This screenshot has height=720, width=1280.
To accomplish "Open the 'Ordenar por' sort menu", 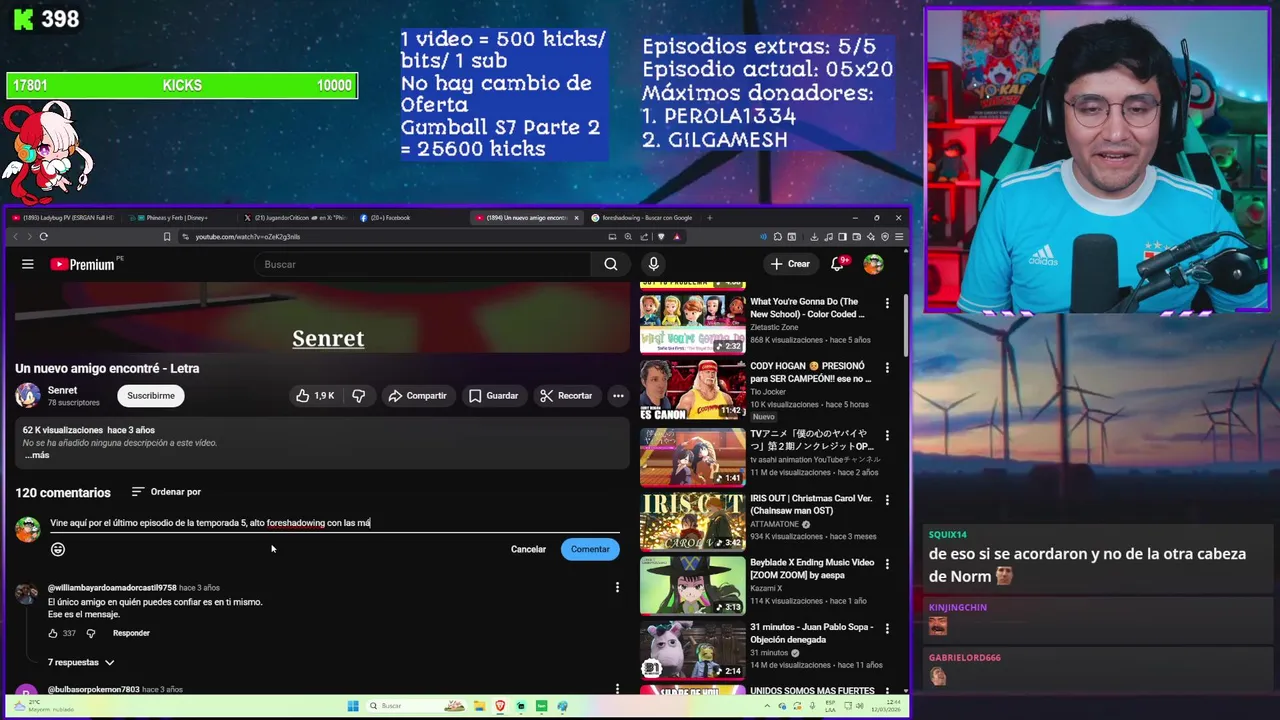I will [166, 492].
